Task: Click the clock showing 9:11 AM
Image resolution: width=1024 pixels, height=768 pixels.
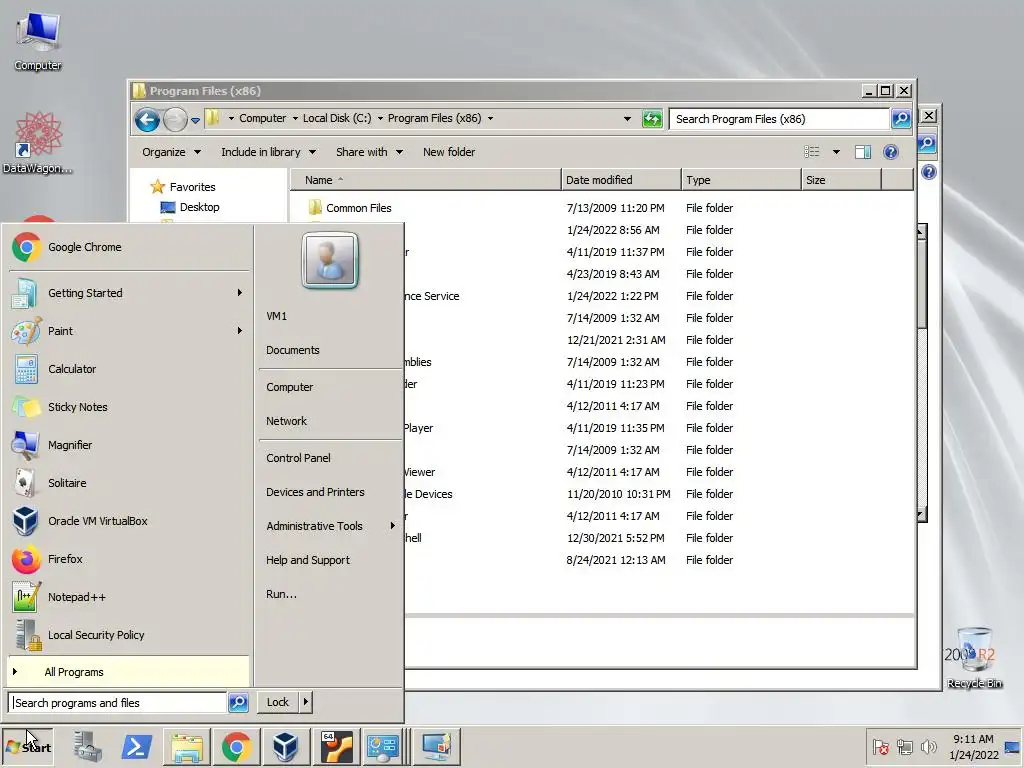Action: pyautogui.click(x=973, y=739)
